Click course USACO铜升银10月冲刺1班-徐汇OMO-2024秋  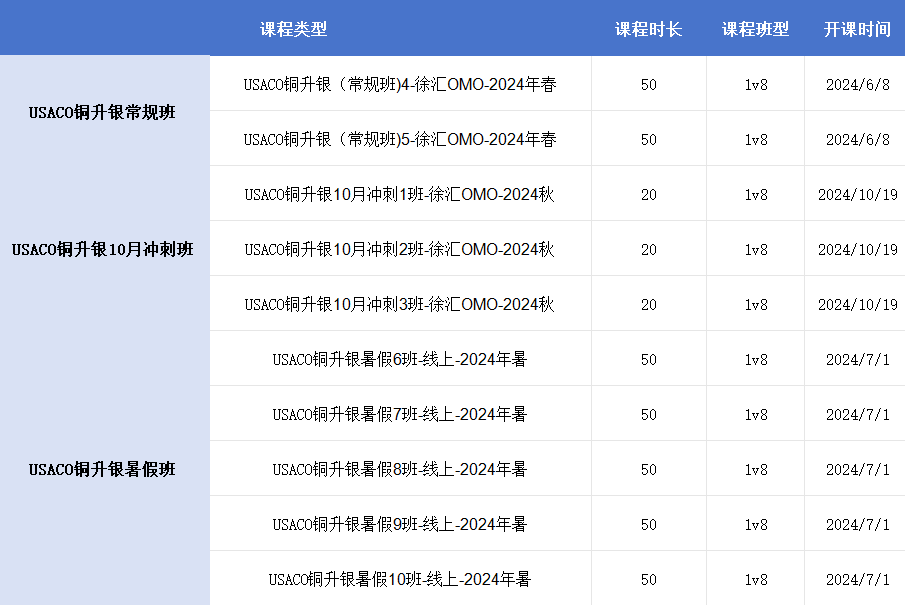pyautogui.click(x=399, y=194)
